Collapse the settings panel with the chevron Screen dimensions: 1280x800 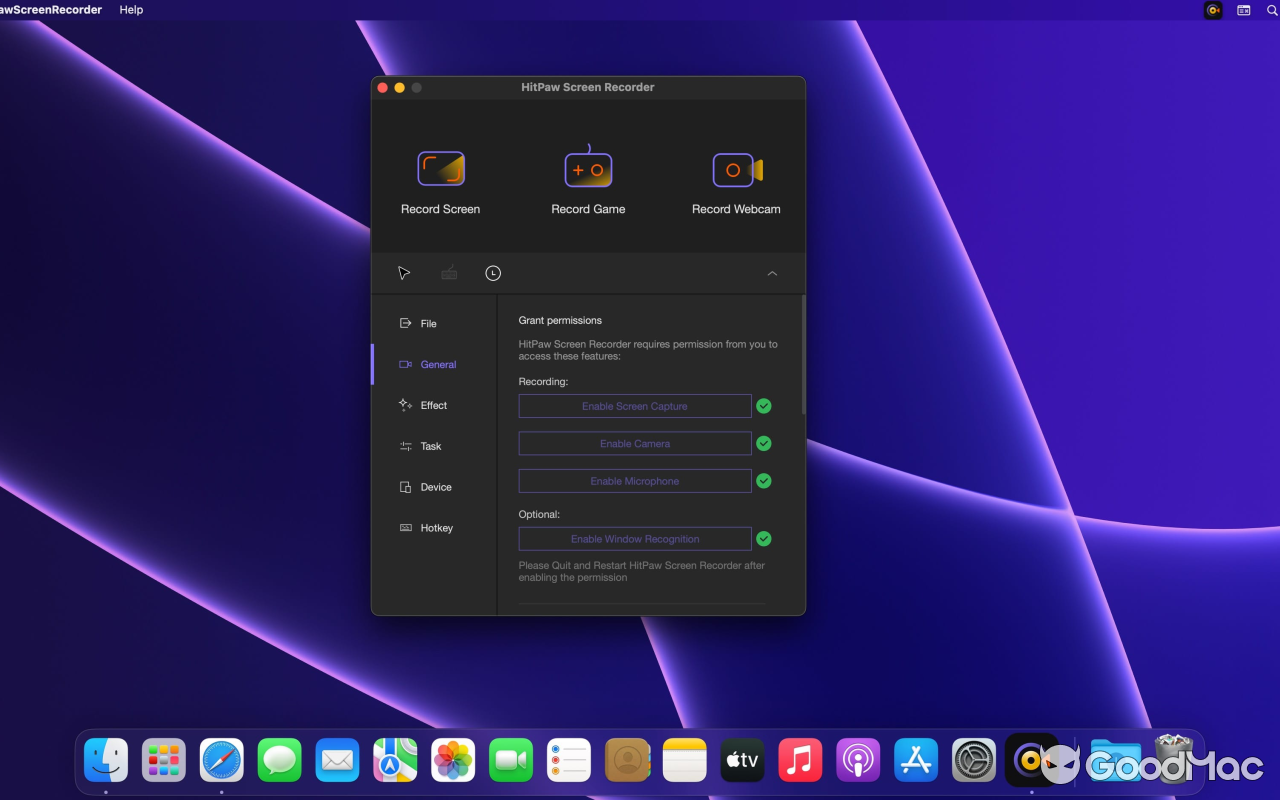point(772,272)
